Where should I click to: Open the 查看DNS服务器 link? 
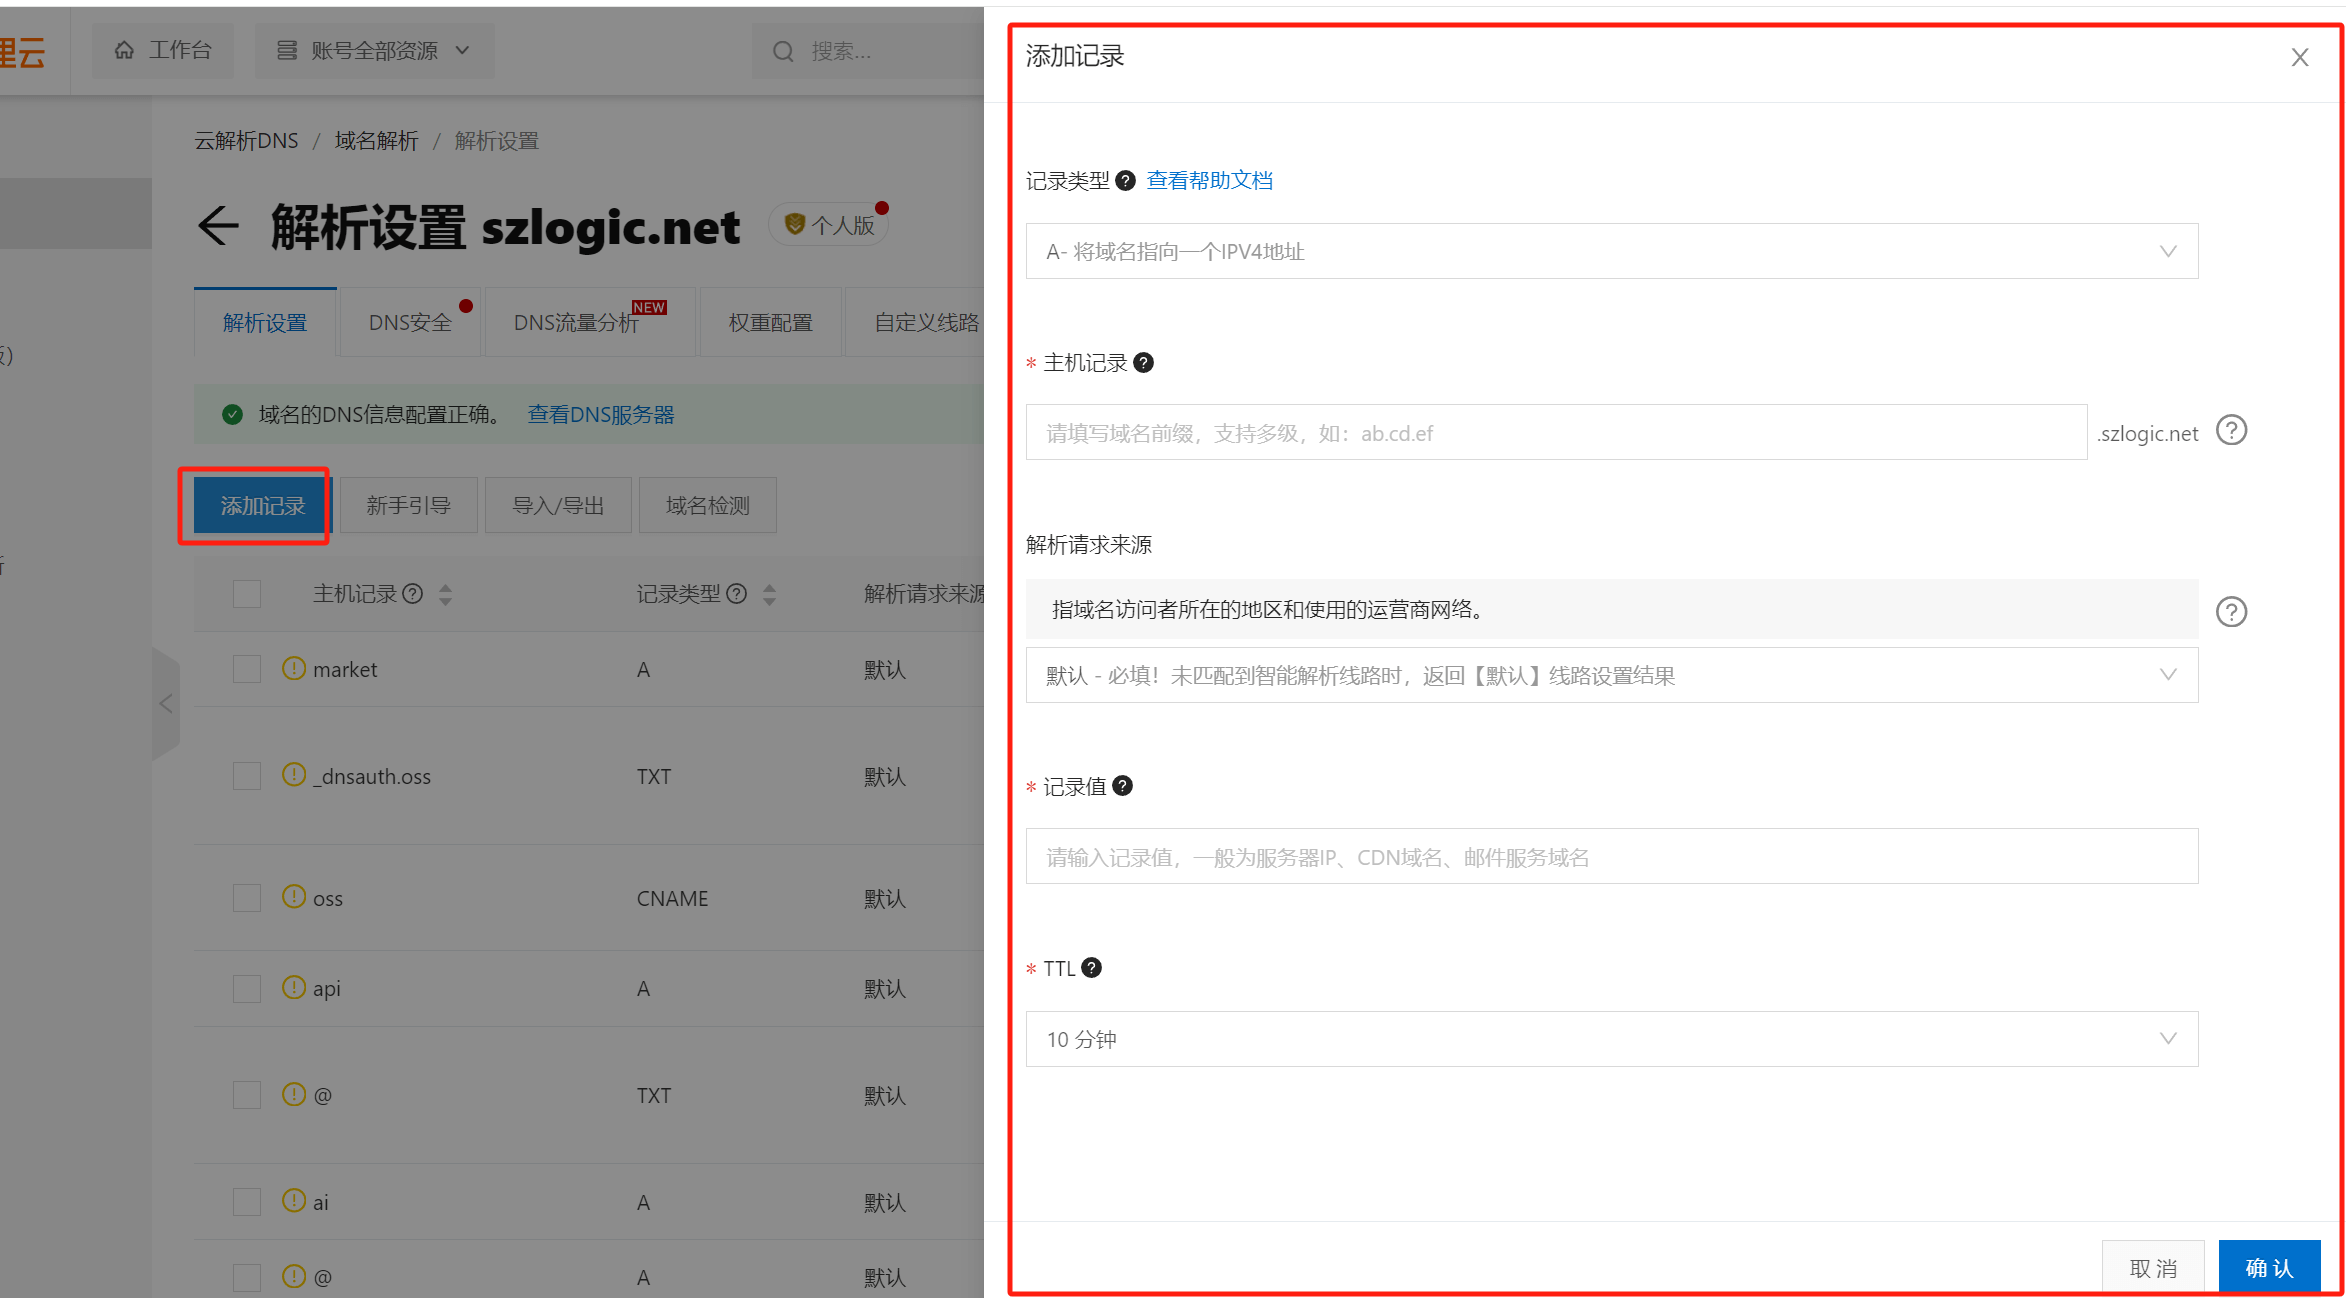600,414
